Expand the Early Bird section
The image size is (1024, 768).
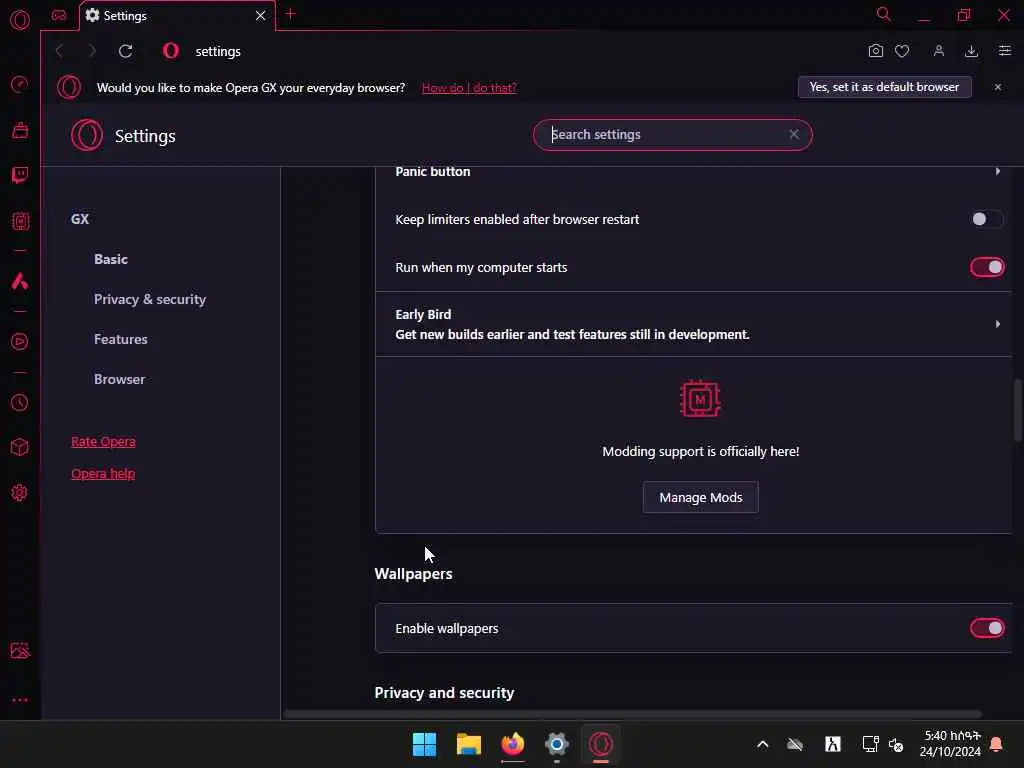click(997, 324)
